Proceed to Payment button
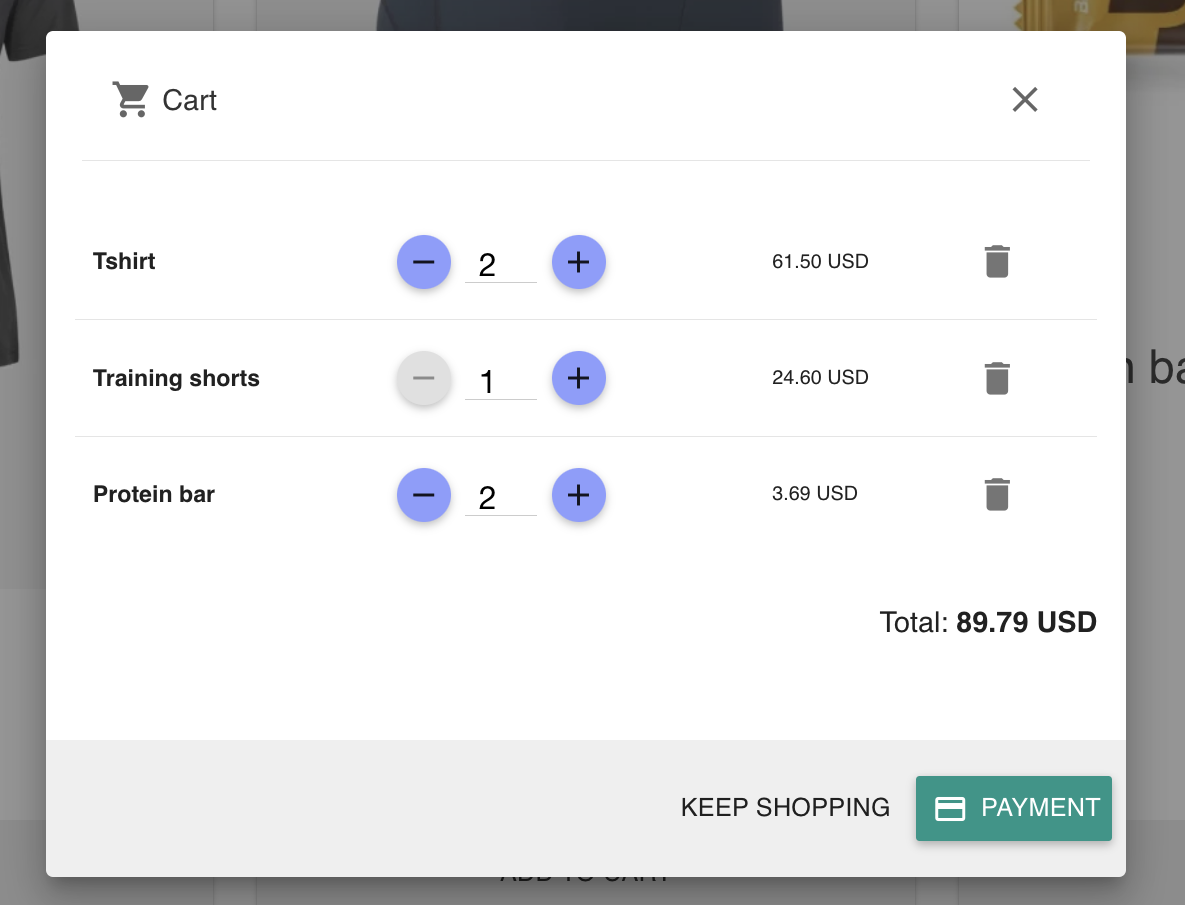Image resolution: width=1185 pixels, height=905 pixels. (x=1014, y=808)
